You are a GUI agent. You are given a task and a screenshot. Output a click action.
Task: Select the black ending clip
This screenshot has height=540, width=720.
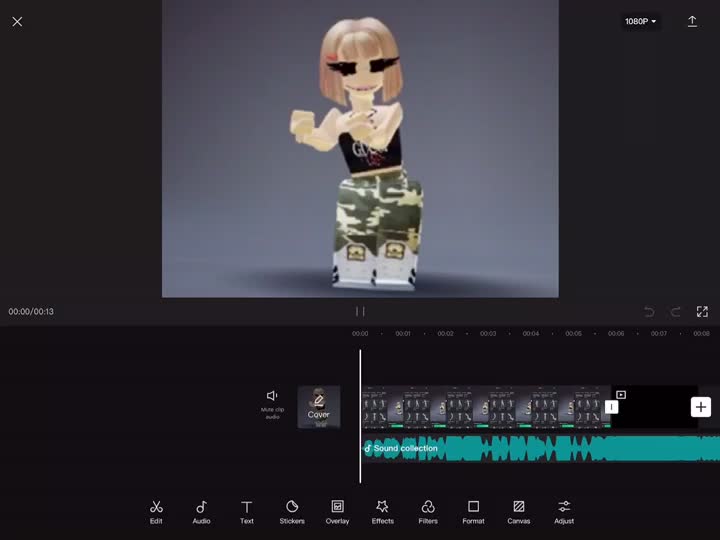(x=654, y=407)
